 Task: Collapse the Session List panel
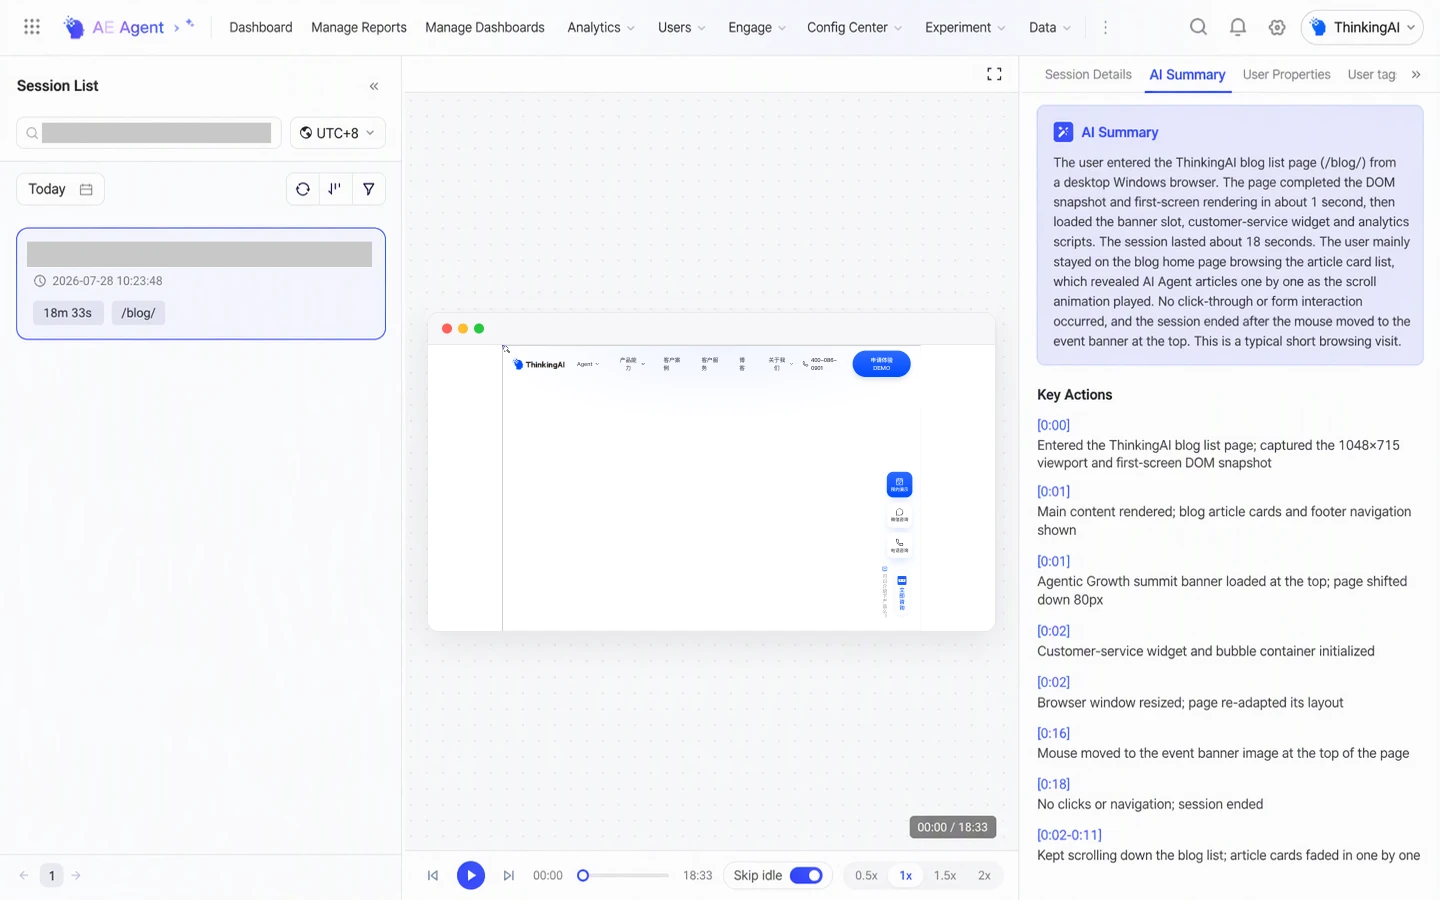coord(374,86)
